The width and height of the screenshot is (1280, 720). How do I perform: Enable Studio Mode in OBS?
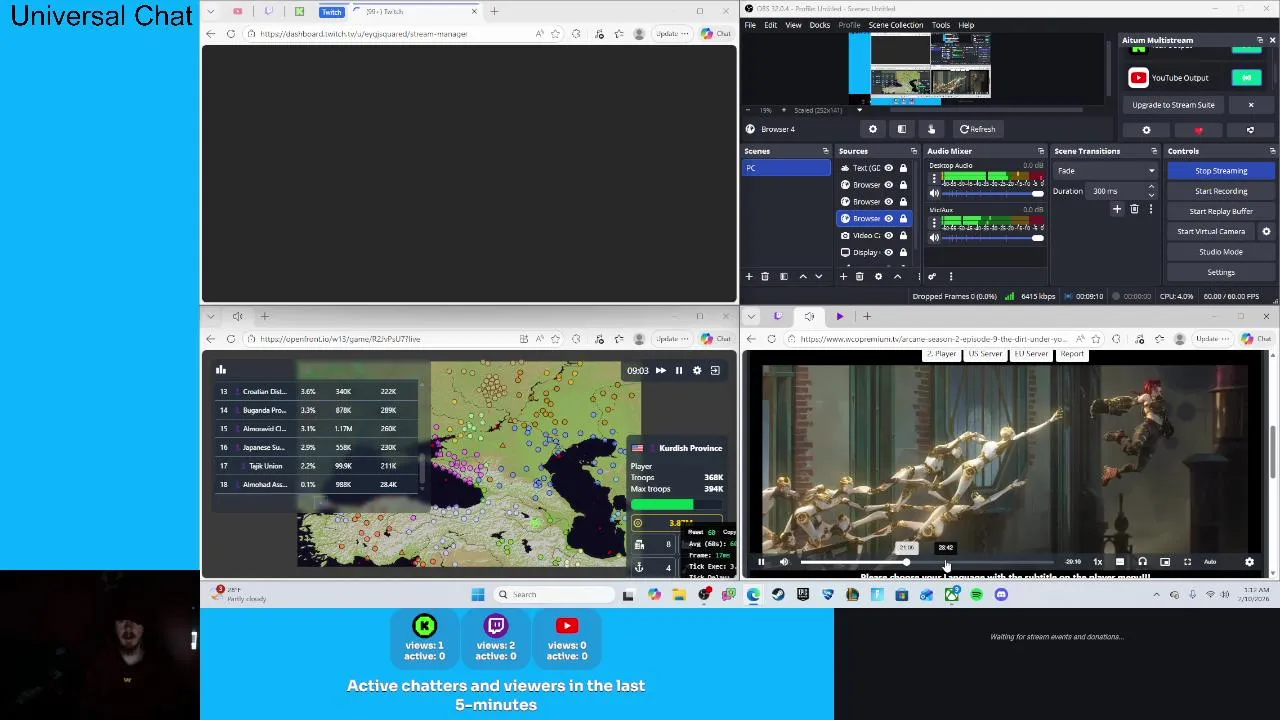point(1221,252)
